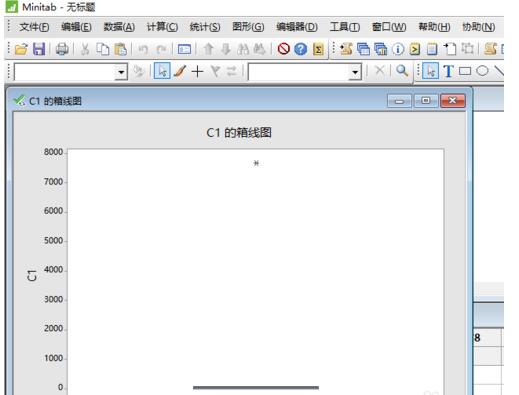This screenshot has height=395, width=519.
Task: Open StatGuide sigma icon
Action: point(318,49)
